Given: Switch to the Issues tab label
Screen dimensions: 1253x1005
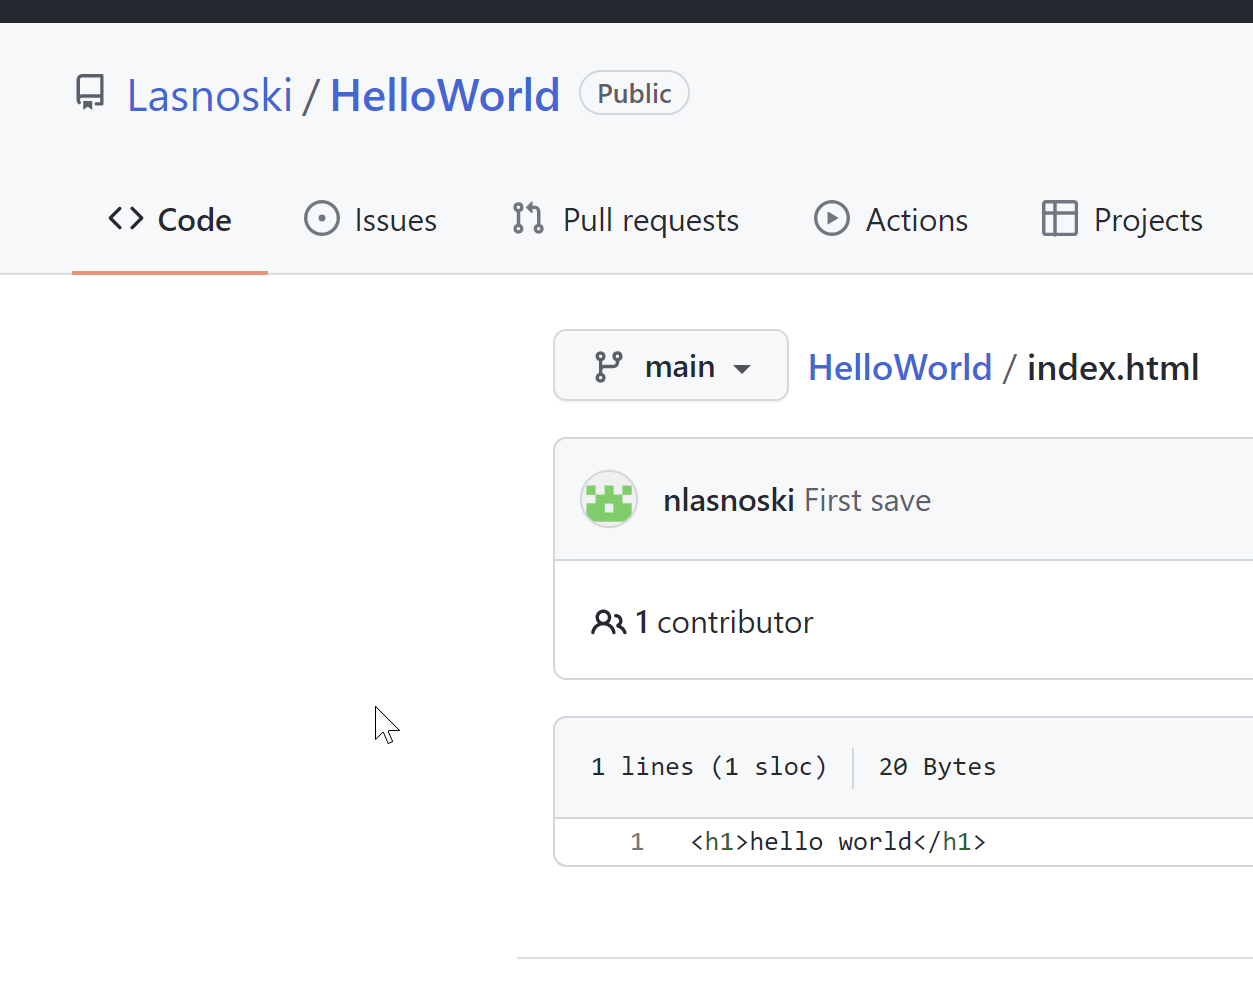Looking at the screenshot, I should click(x=395, y=220).
